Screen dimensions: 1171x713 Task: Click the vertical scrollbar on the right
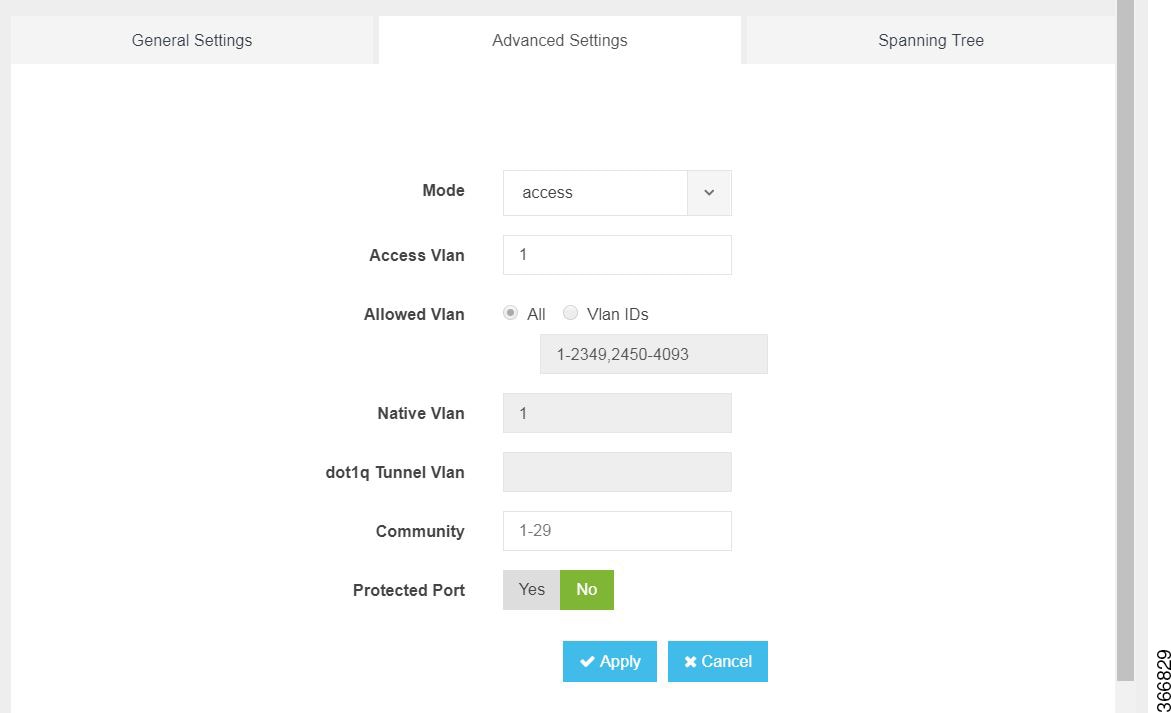pyautogui.click(x=1125, y=340)
